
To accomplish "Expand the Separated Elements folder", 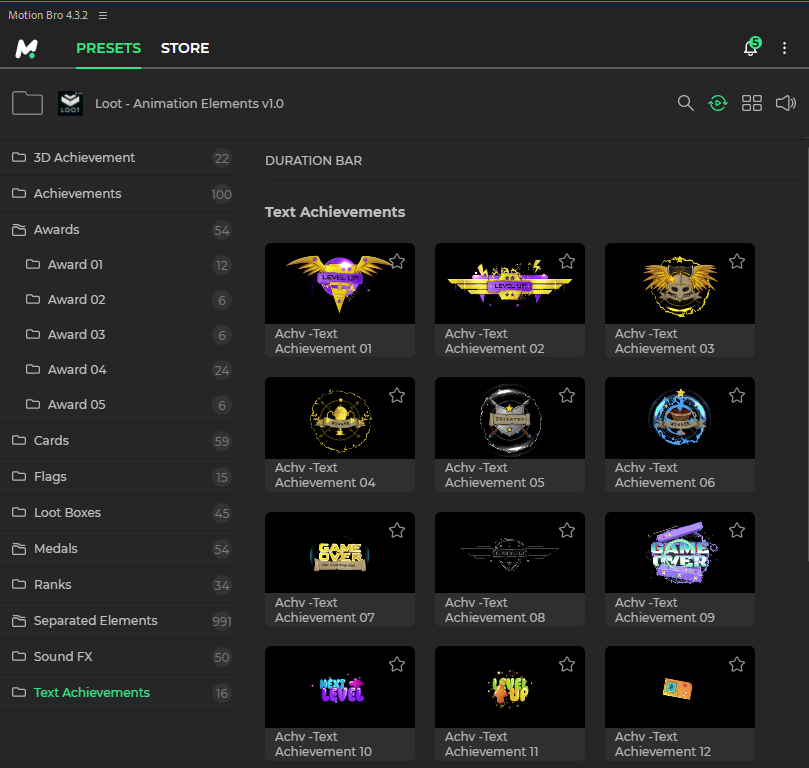I will click(118, 621).
